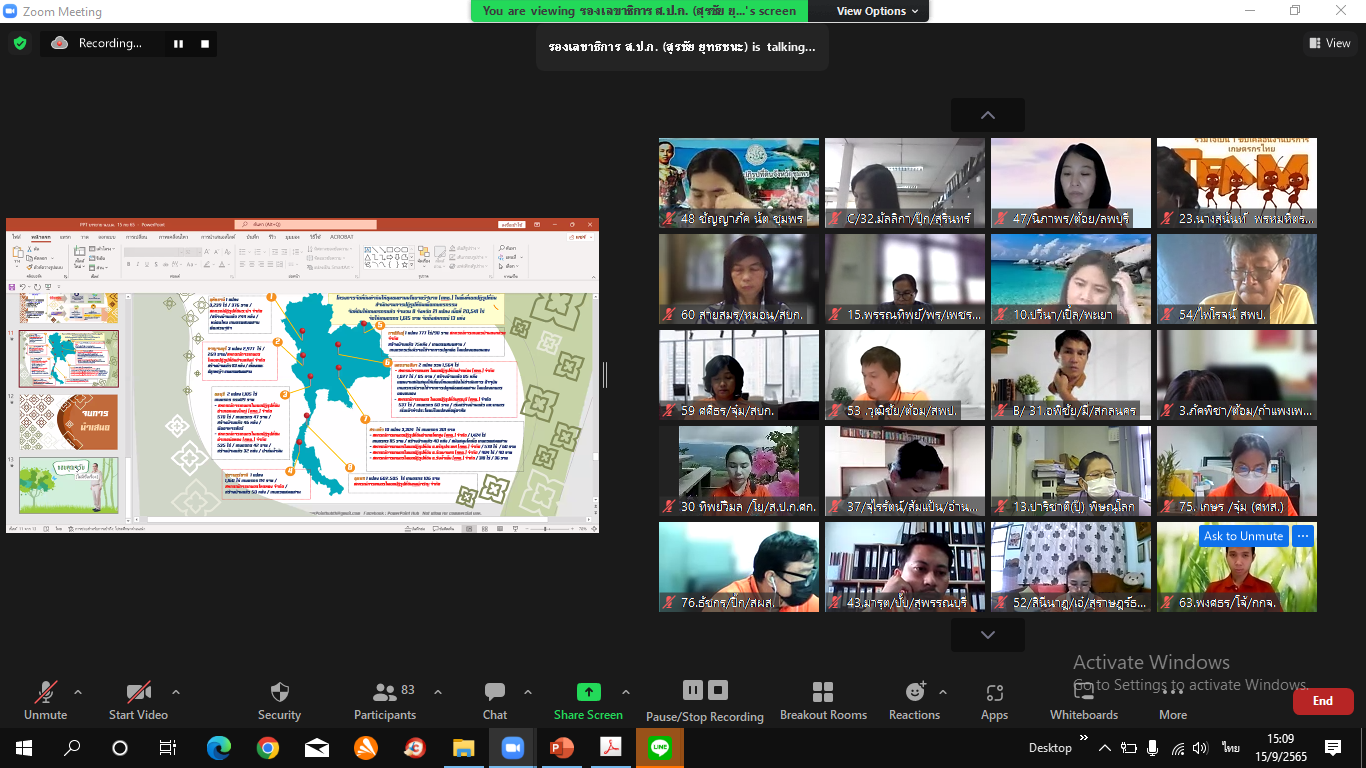Open Microsoft Edge from taskbar
The image size is (1366, 768).
point(218,747)
